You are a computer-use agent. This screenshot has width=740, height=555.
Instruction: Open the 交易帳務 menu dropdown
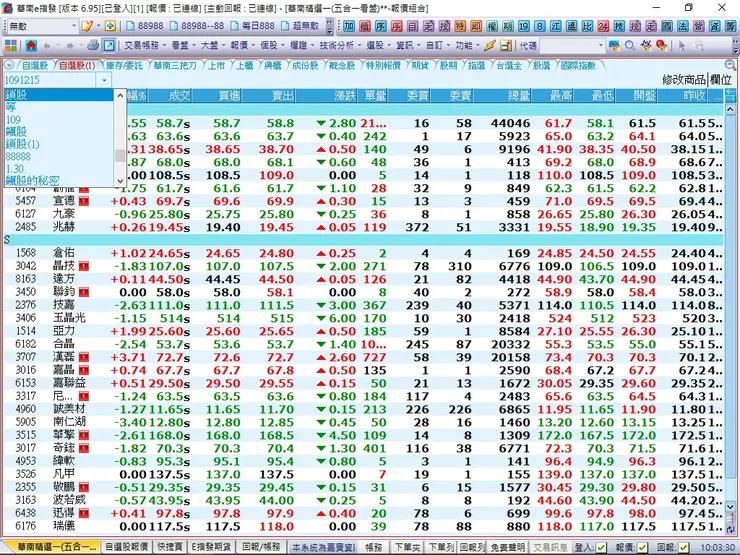[x=145, y=46]
